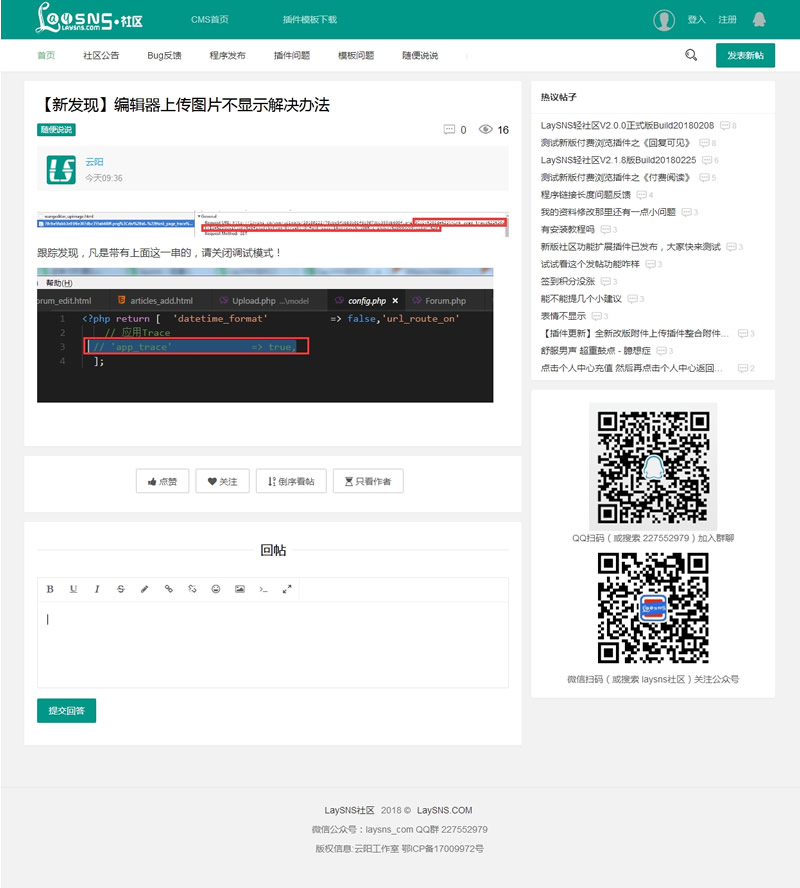Click the post view count eye icon
Screen dimensions: 800x888
(x=485, y=129)
